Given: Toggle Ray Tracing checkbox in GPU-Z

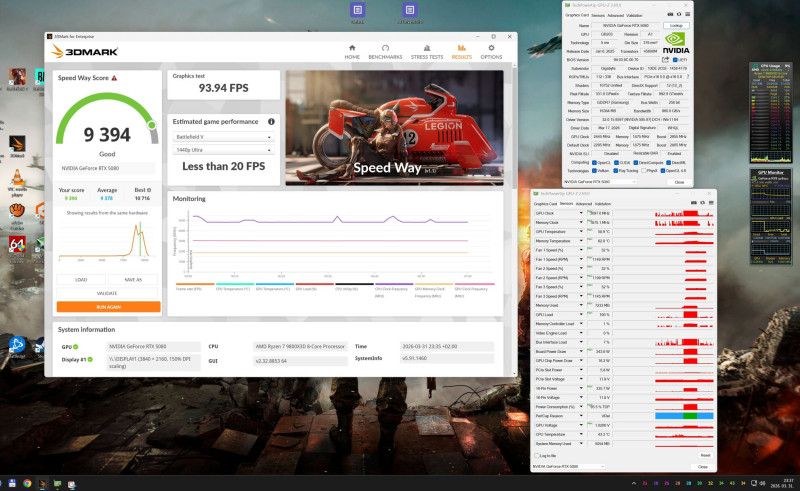Looking at the screenshot, I should pos(616,170).
